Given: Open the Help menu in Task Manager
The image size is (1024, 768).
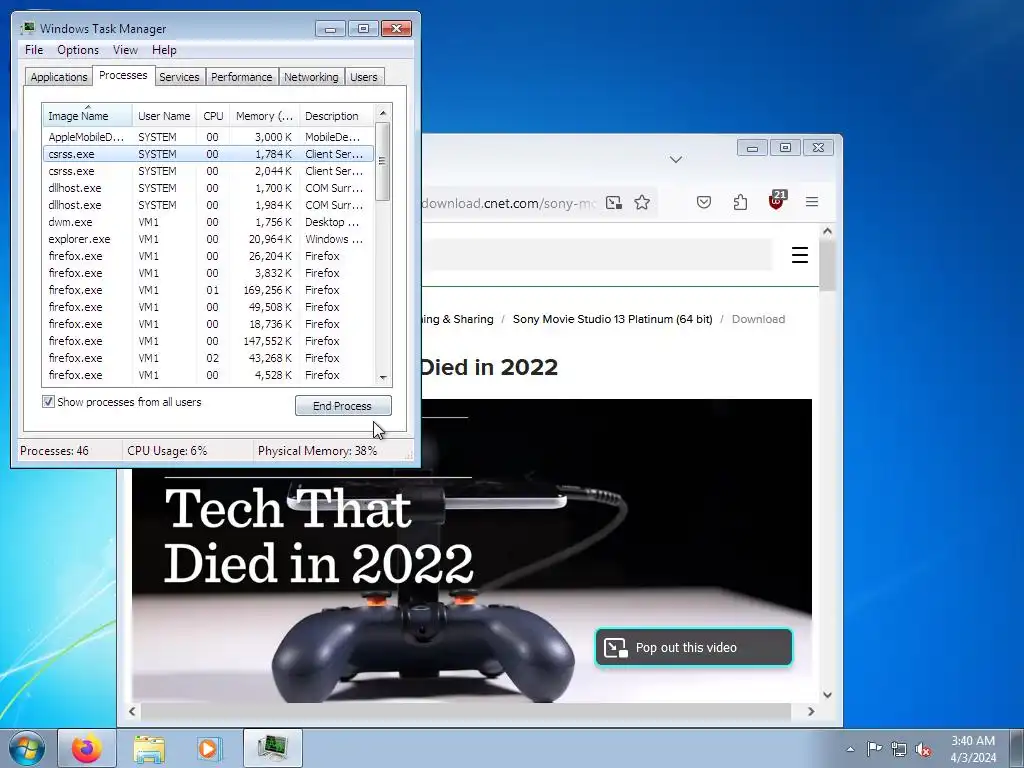Looking at the screenshot, I should 164,50.
